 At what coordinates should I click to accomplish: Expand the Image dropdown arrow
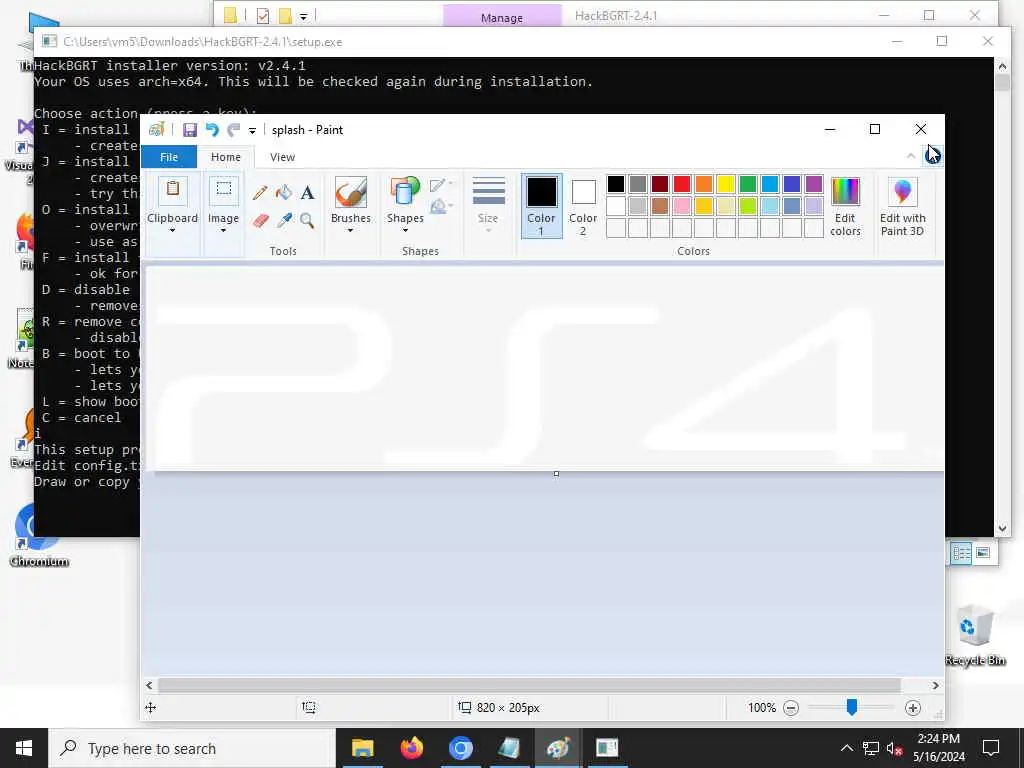tap(223, 231)
